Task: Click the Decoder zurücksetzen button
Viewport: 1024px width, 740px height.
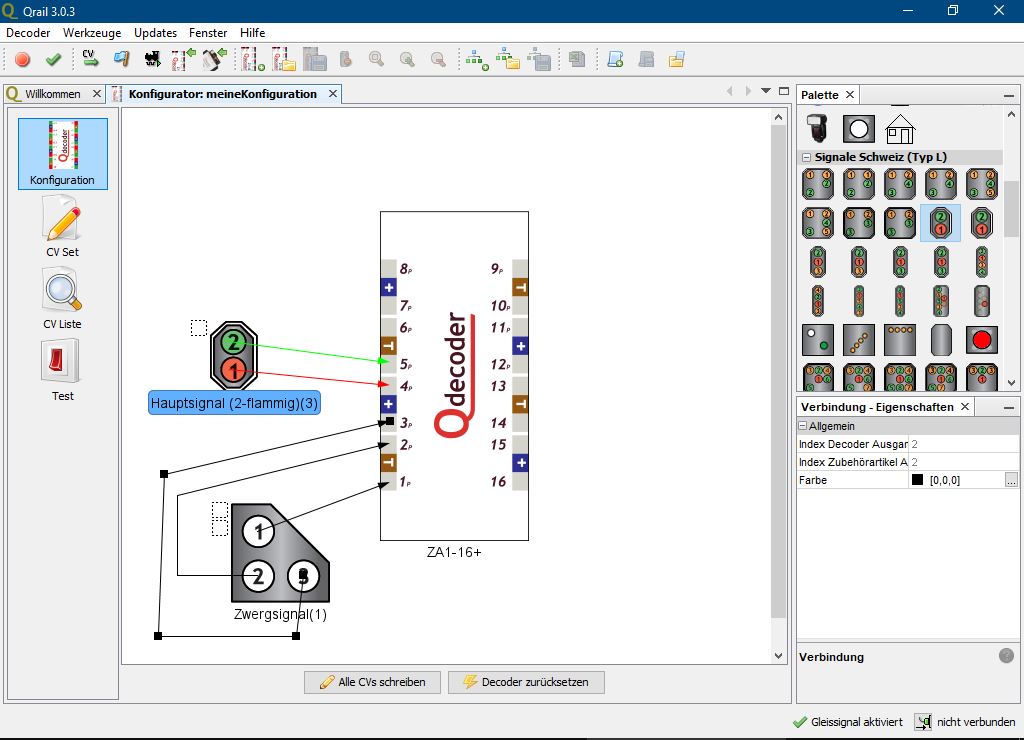Action: (526, 682)
